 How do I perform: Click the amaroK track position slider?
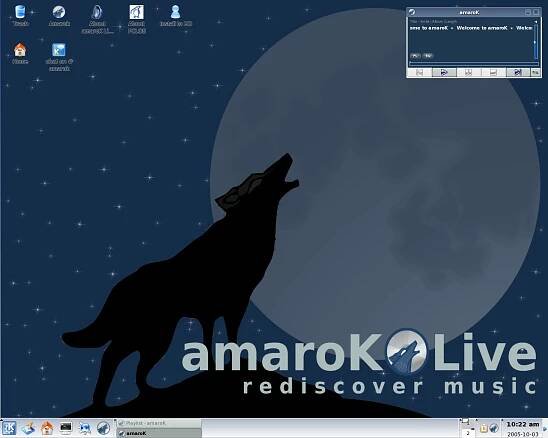click(474, 63)
